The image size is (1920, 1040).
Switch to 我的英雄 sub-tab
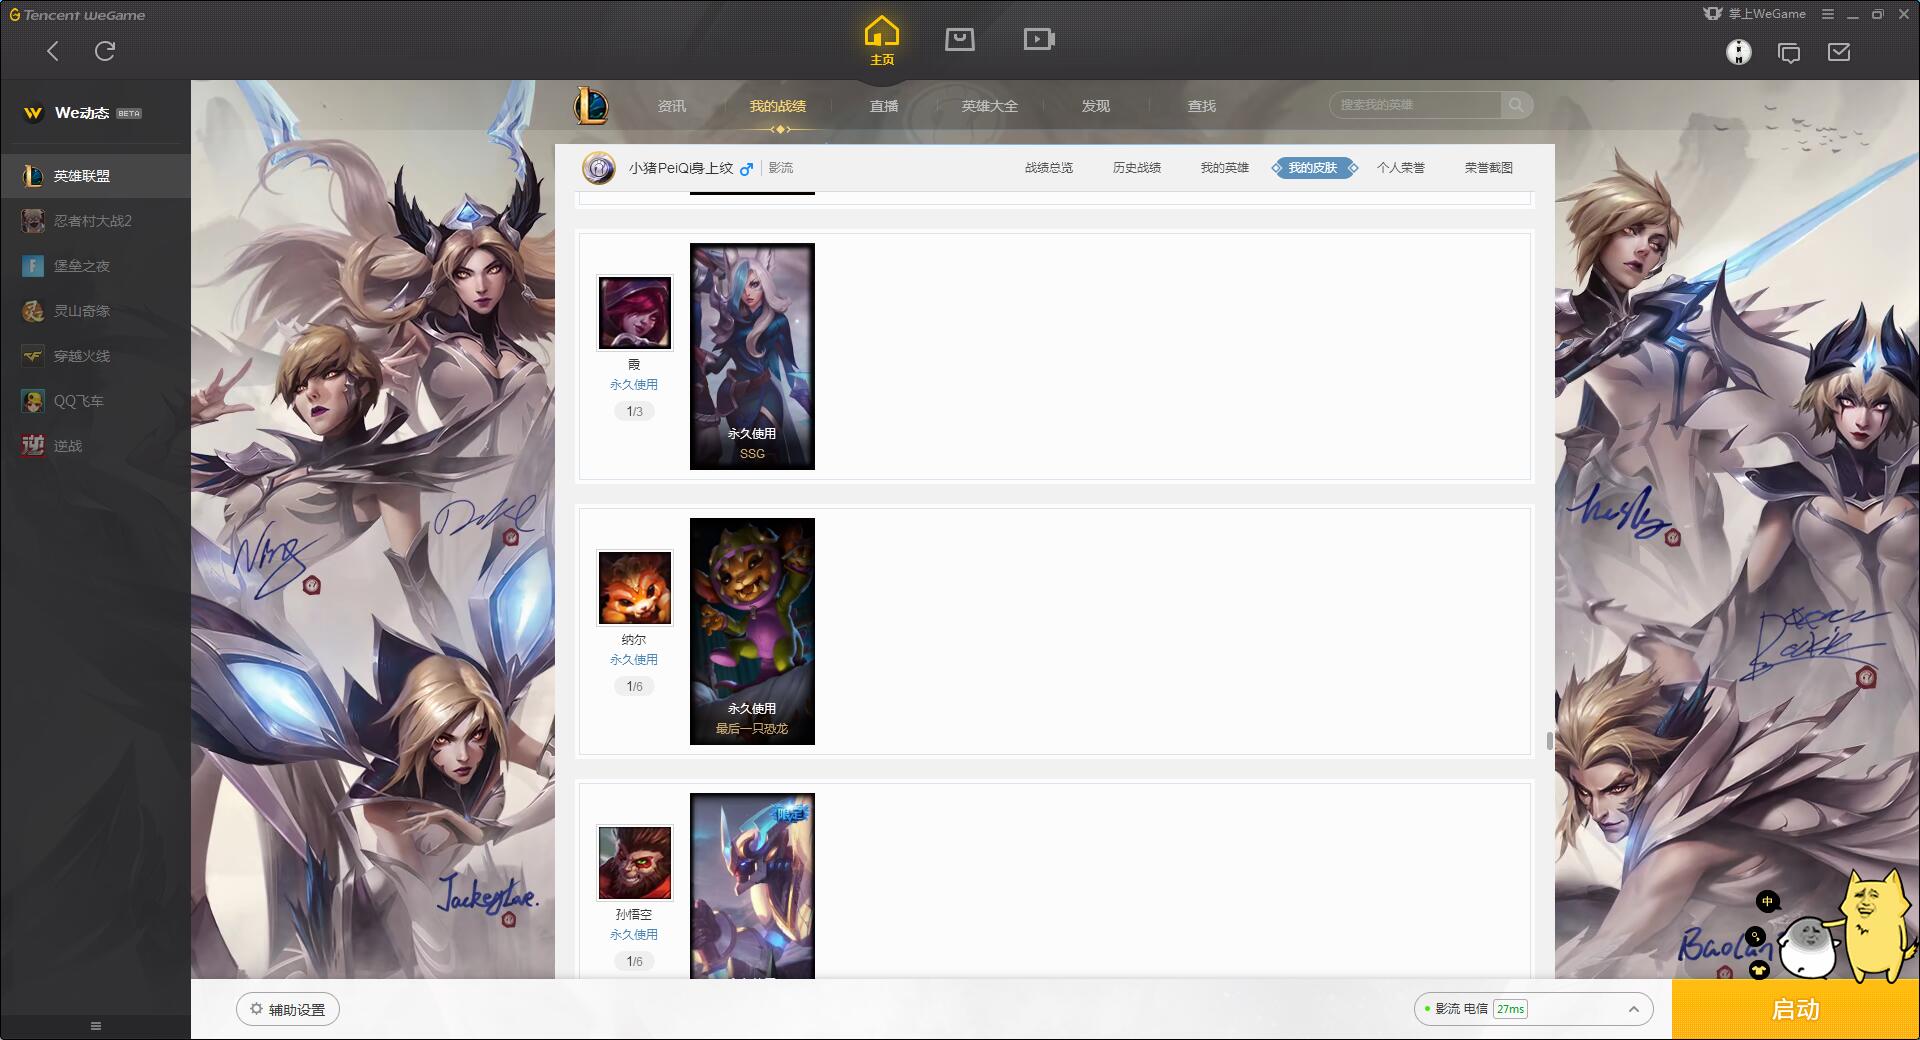pyautogui.click(x=1225, y=168)
